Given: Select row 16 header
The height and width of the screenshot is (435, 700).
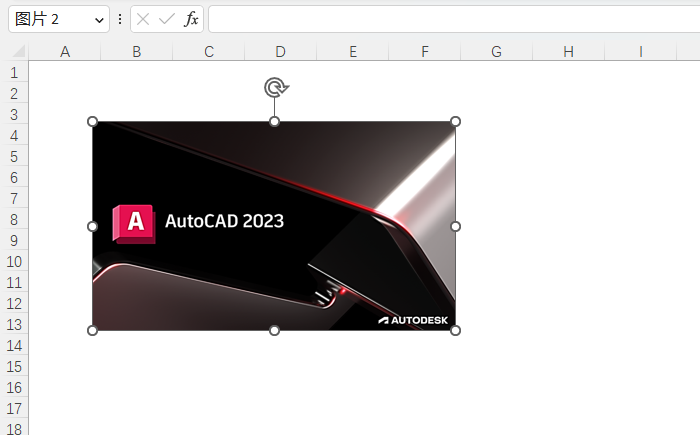Looking at the screenshot, I should [x=14, y=387].
